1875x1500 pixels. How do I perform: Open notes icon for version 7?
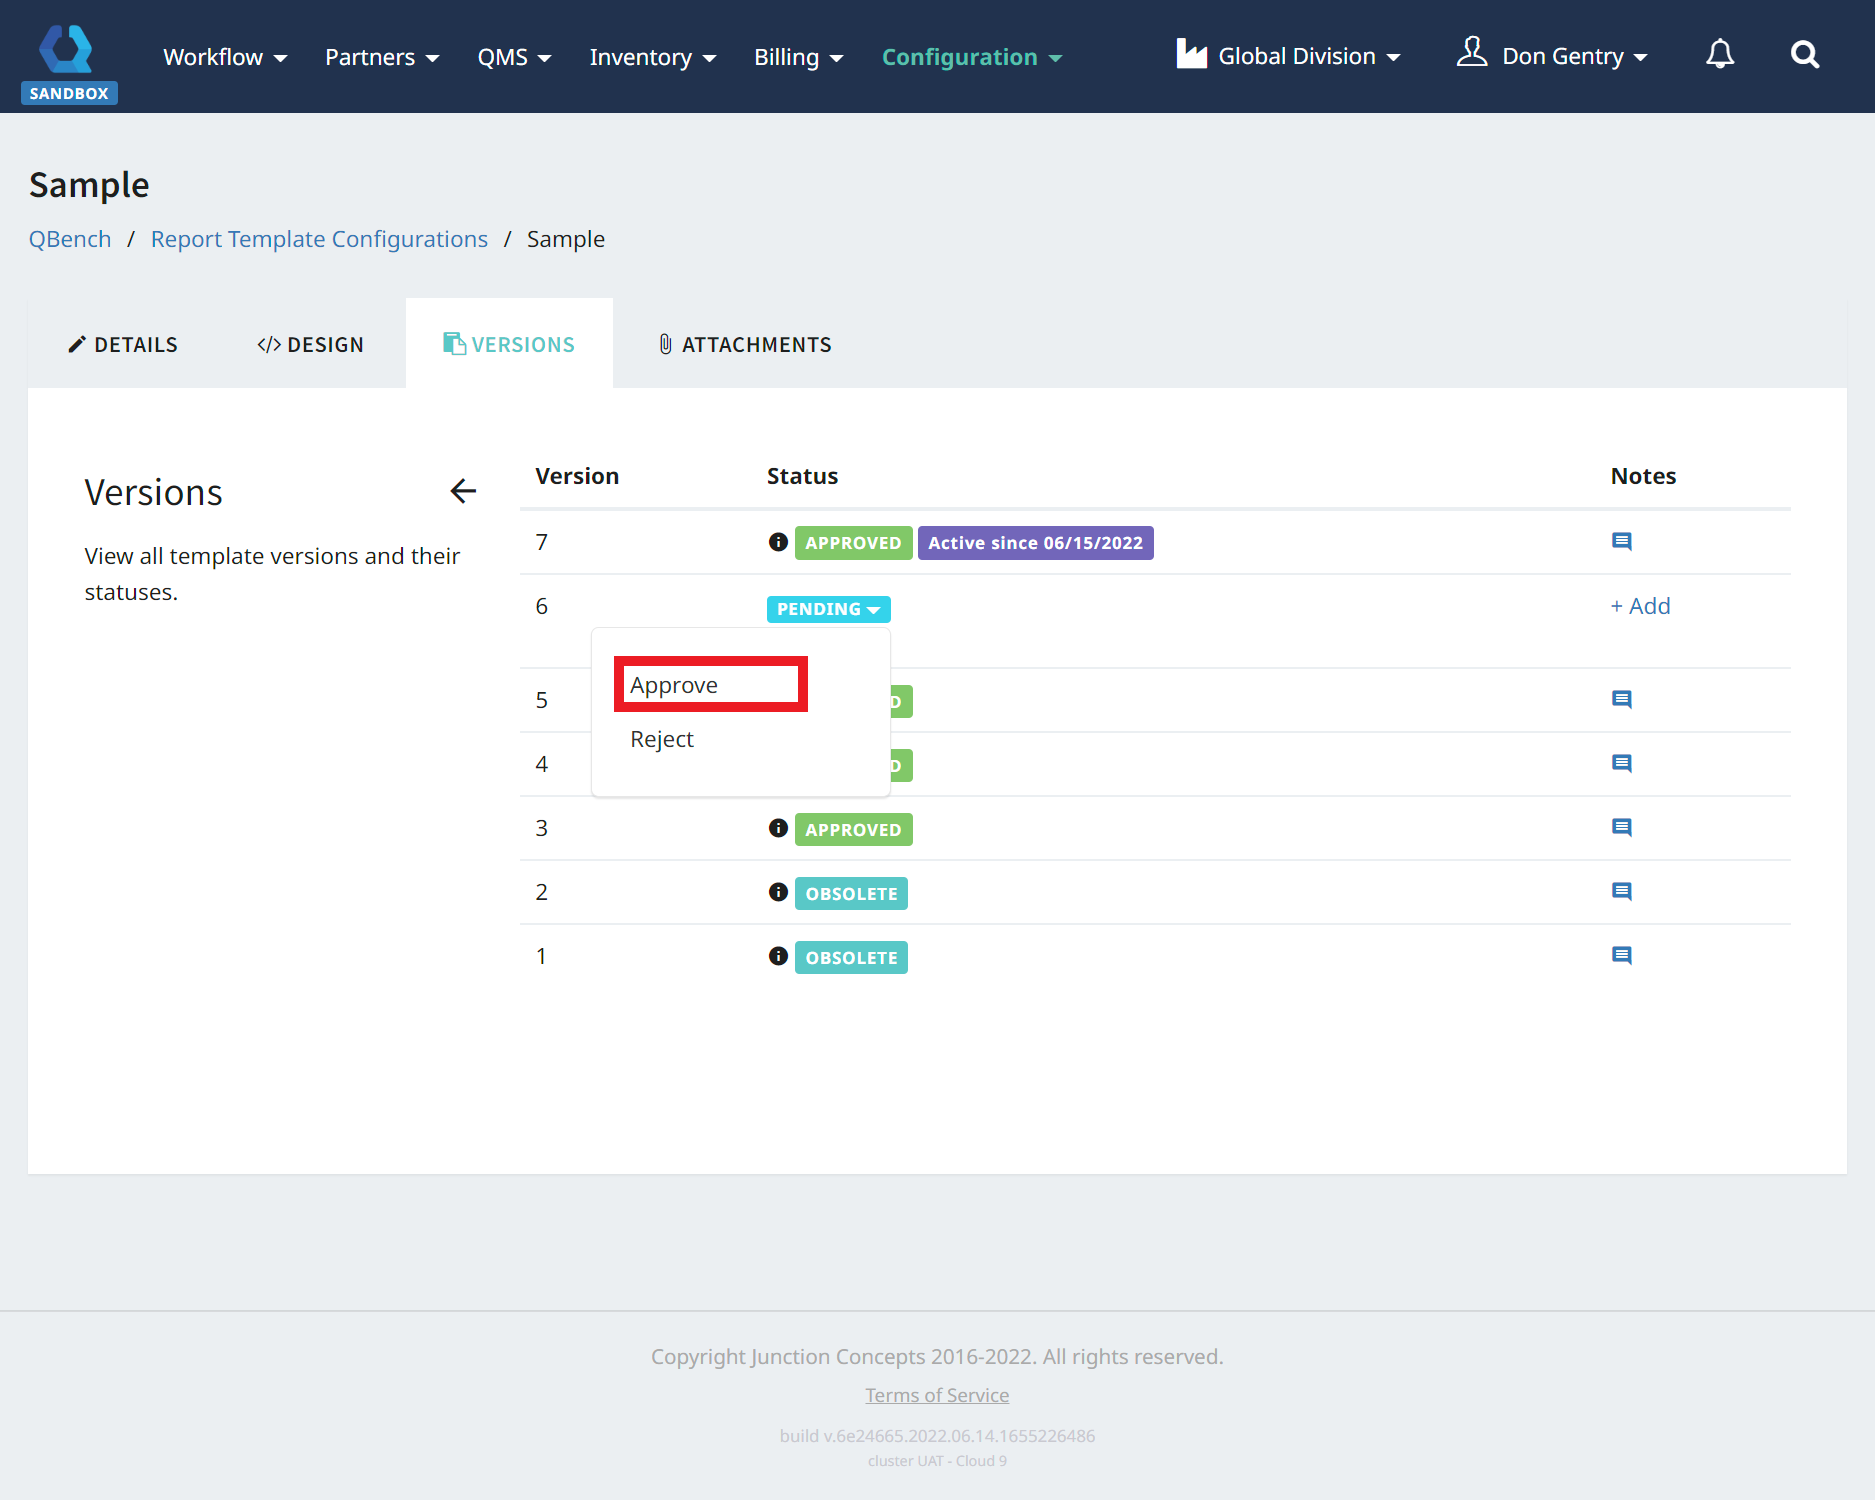click(1621, 542)
